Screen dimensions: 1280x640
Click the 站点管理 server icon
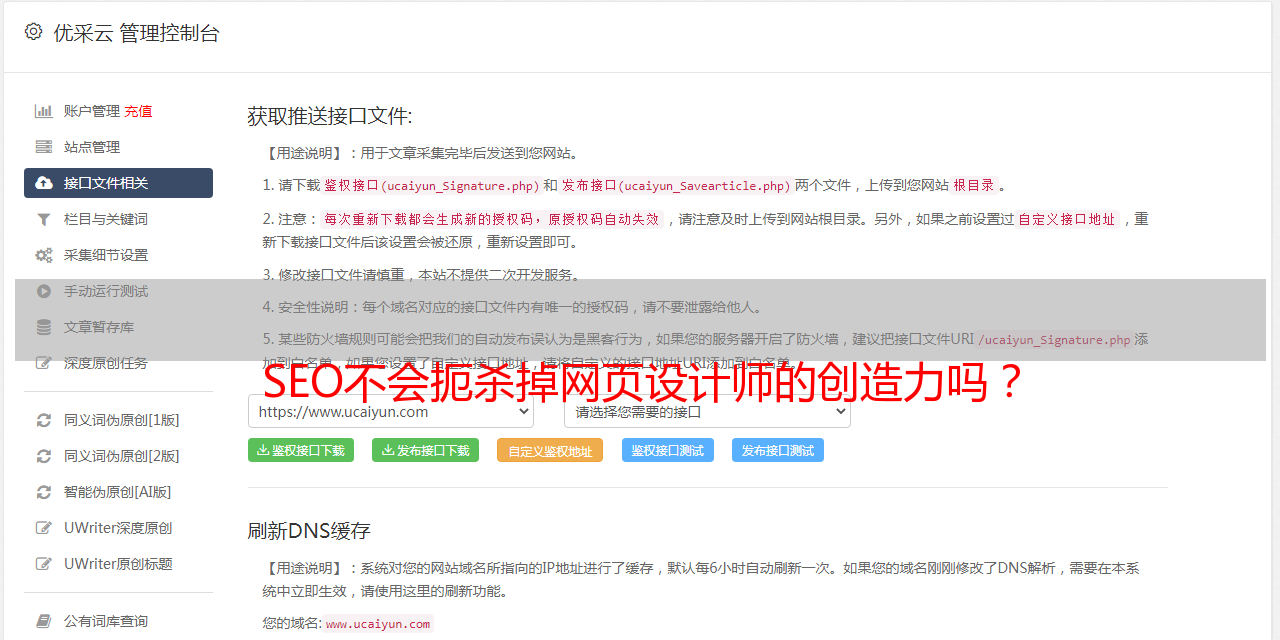pyautogui.click(x=44, y=147)
